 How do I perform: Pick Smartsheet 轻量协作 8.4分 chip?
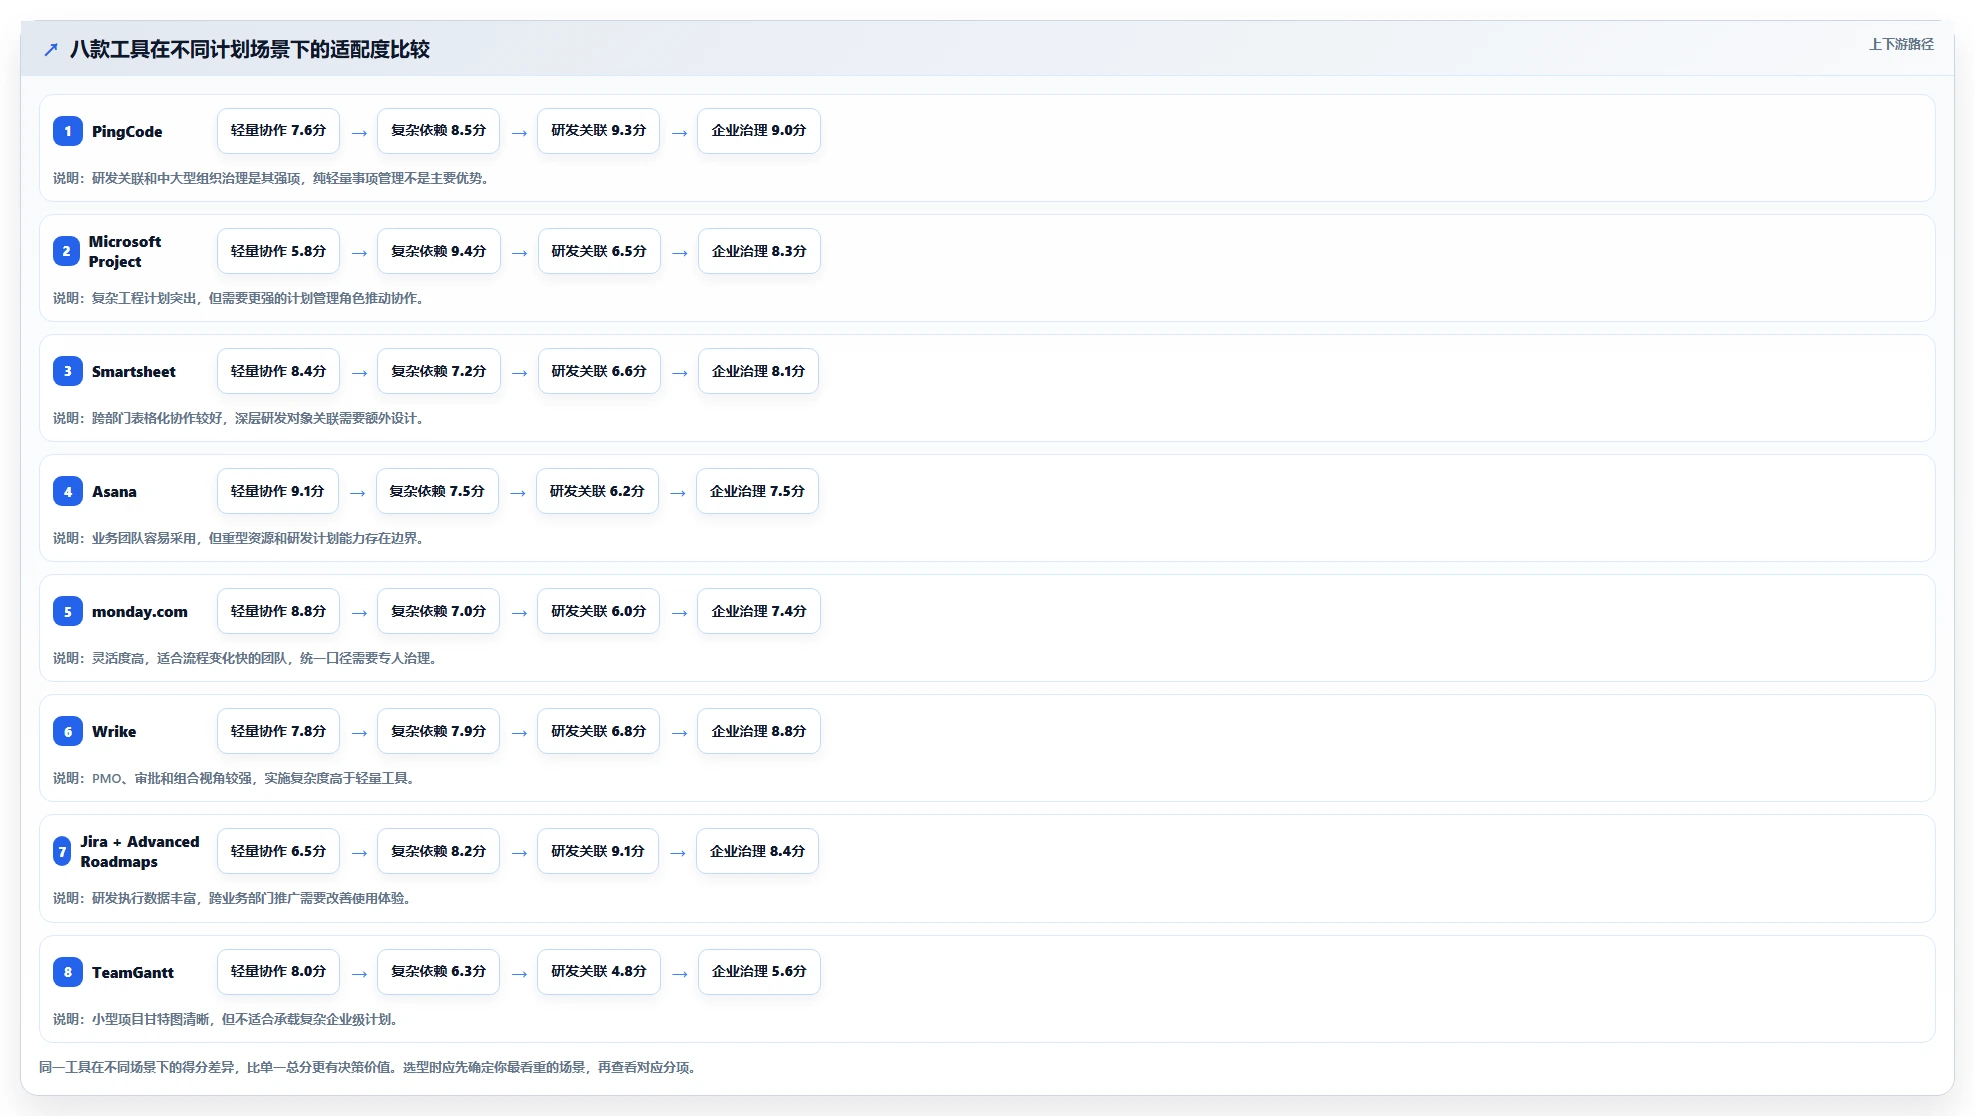[278, 371]
